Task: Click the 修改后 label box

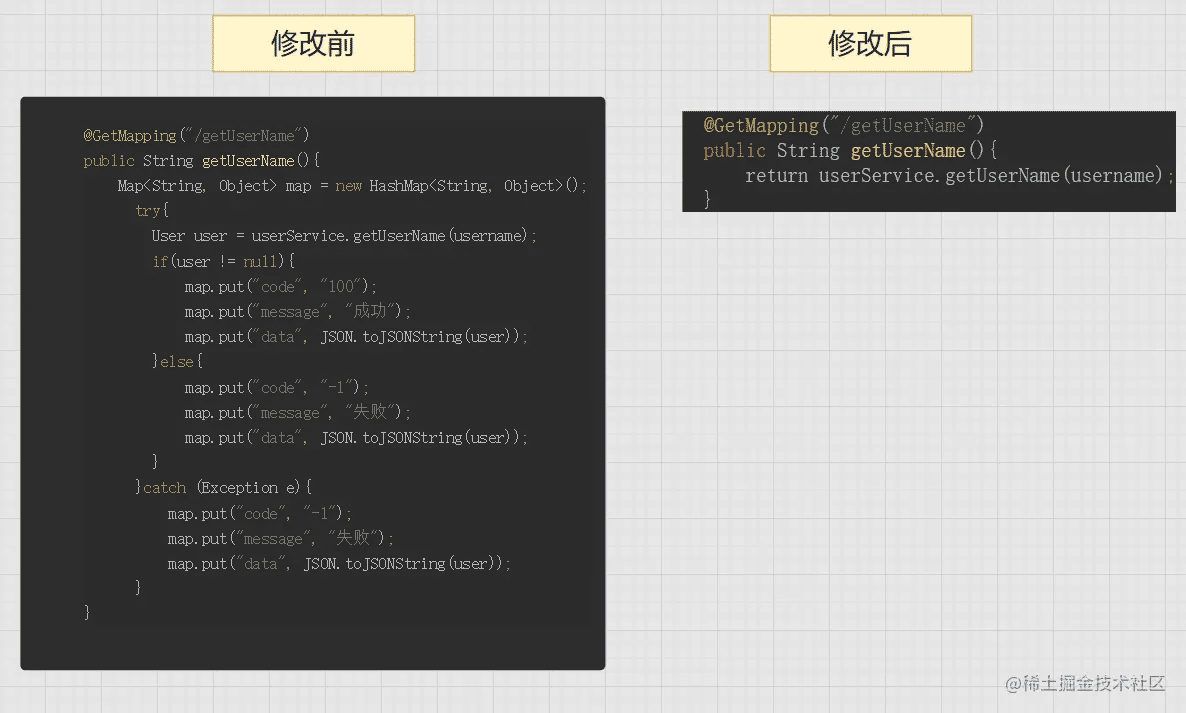Action: coord(870,44)
